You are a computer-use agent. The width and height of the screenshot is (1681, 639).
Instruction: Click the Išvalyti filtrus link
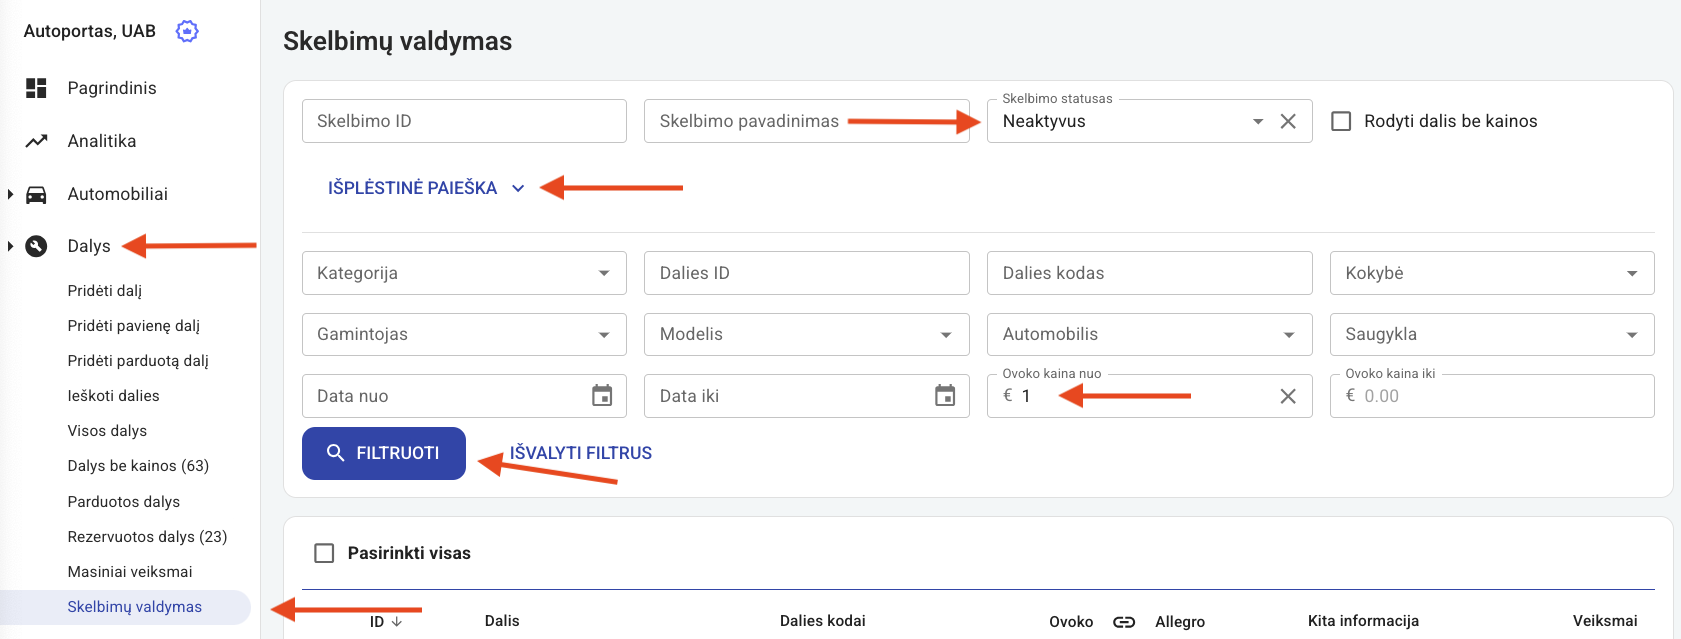(x=581, y=453)
